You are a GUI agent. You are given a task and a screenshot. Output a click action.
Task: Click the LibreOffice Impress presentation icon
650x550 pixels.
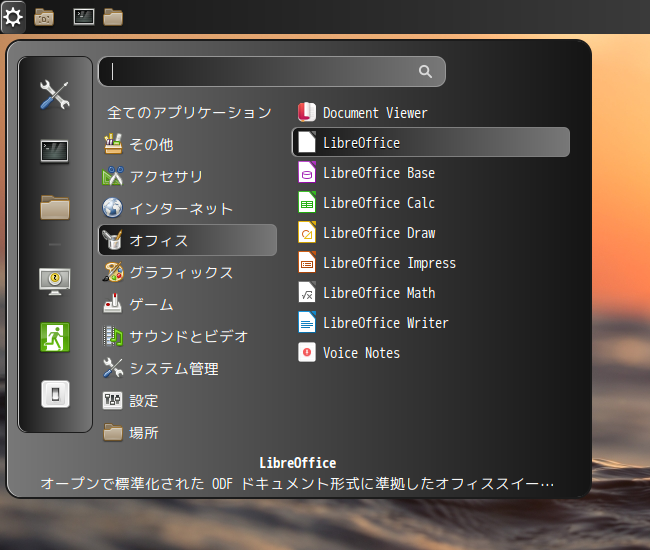(x=307, y=262)
